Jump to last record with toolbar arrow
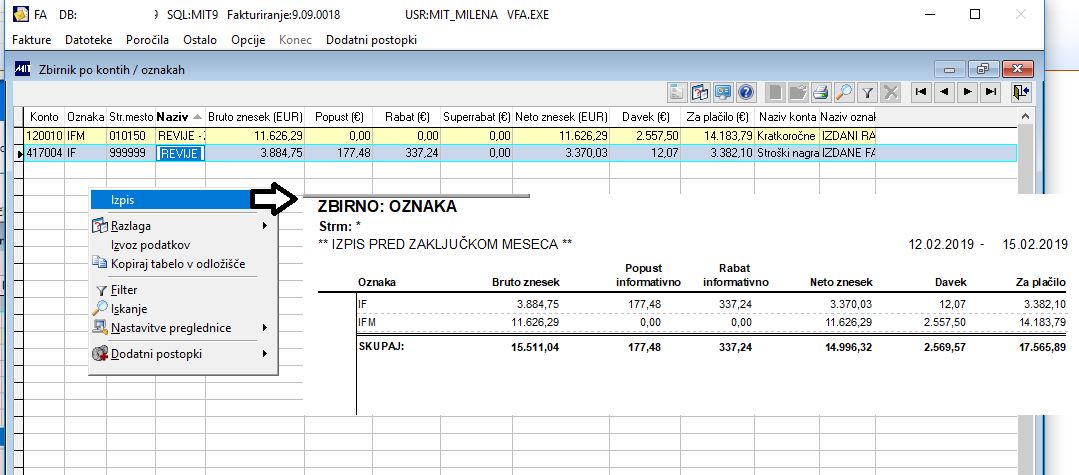 point(991,92)
